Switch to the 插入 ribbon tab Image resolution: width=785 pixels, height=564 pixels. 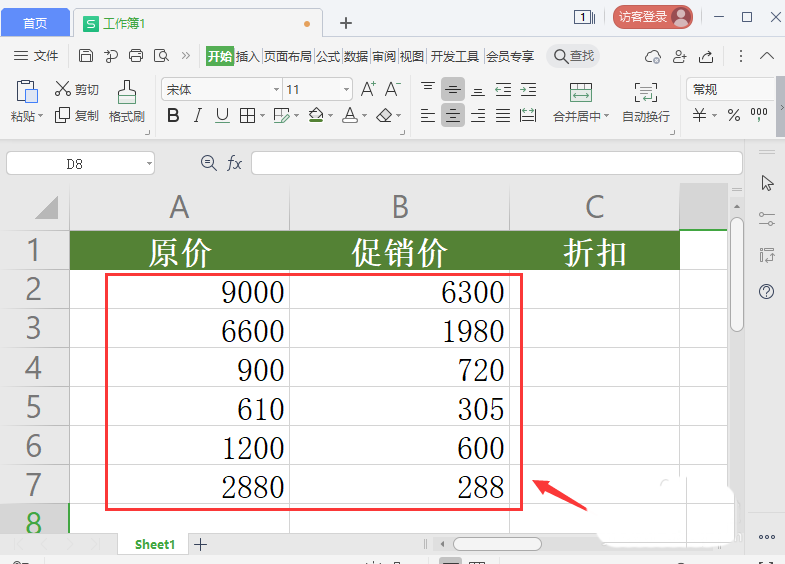247,56
